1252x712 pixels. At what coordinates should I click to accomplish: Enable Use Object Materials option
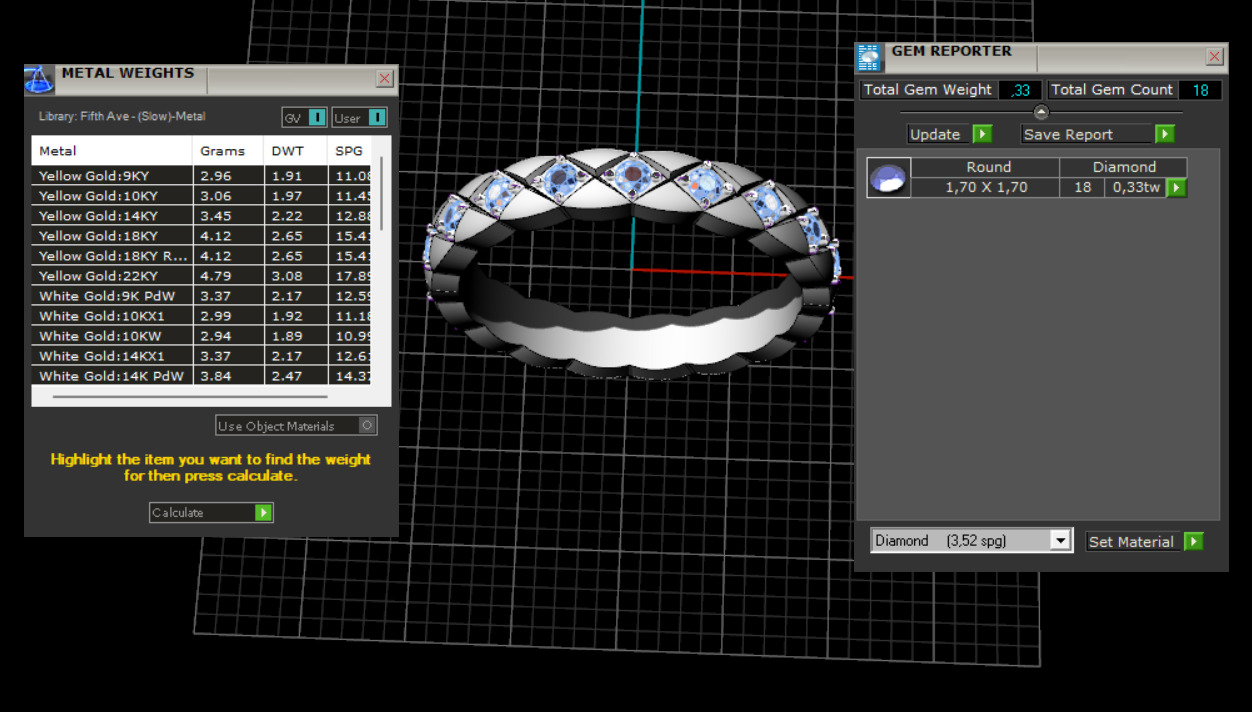point(296,425)
